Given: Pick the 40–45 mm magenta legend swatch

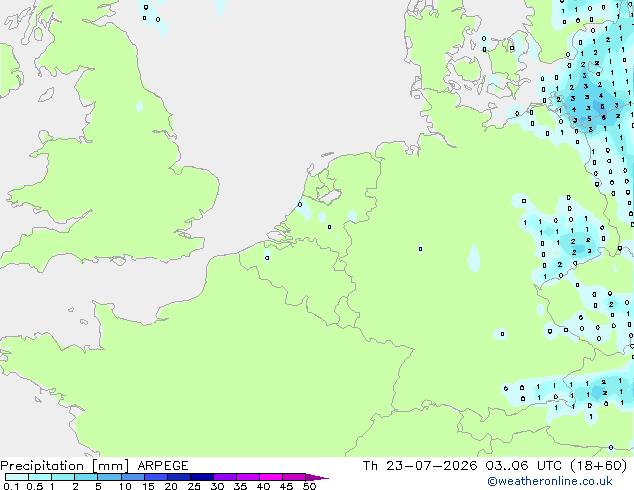Looking at the screenshot, I should coord(271,477).
